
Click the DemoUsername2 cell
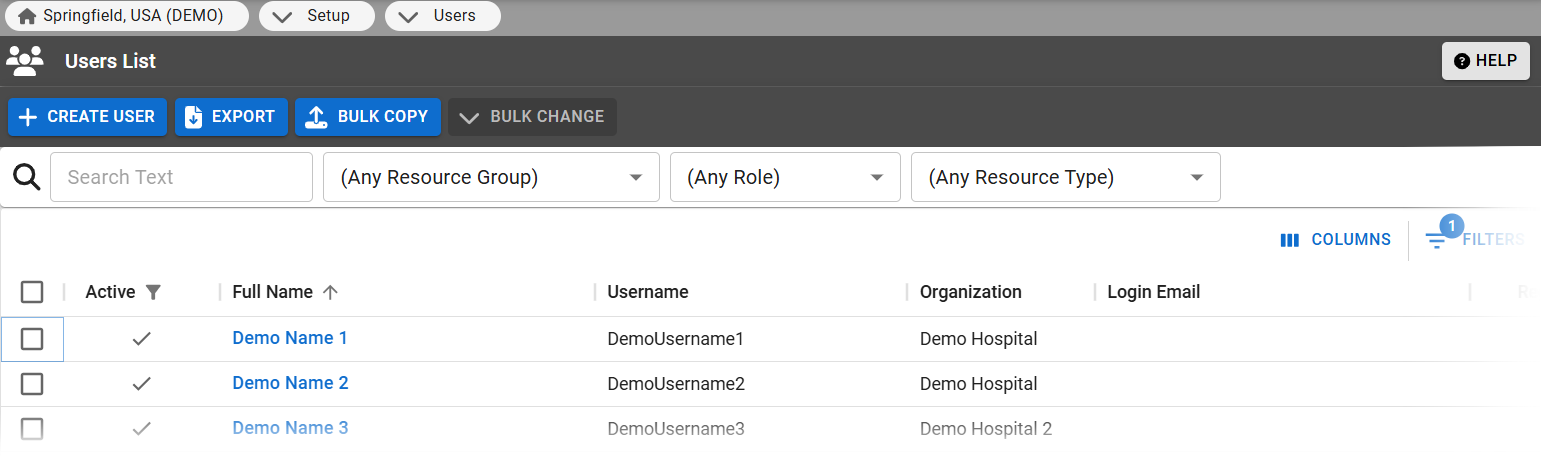pyautogui.click(x=676, y=384)
